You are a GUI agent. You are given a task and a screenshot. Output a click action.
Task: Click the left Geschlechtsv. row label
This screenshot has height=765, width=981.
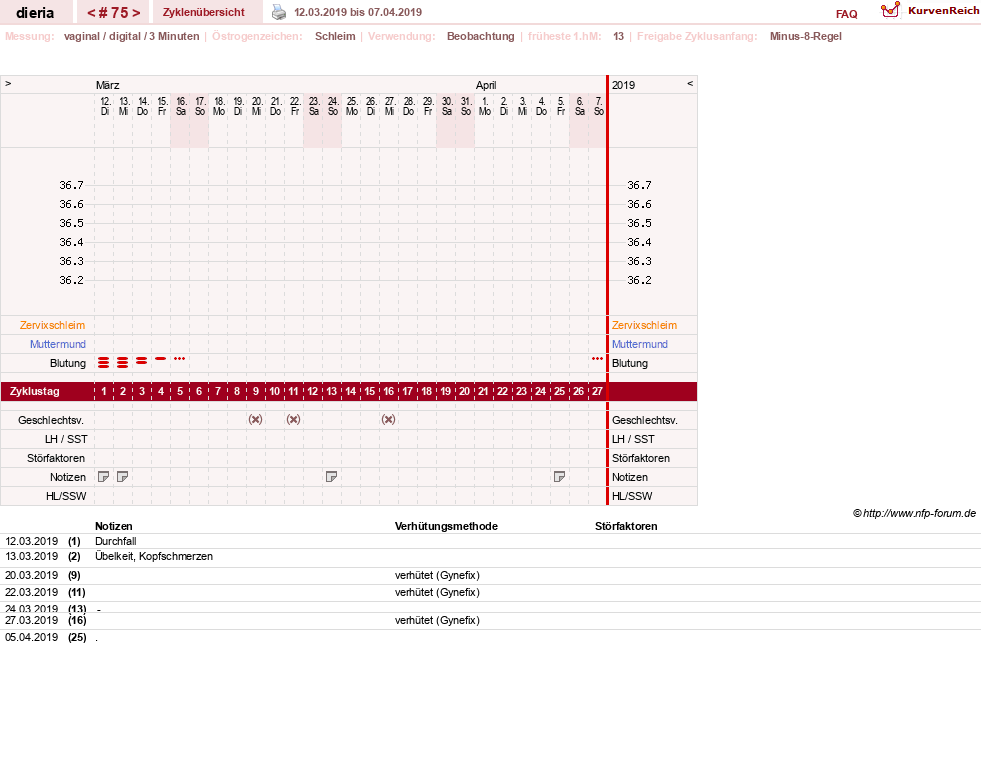[51, 420]
